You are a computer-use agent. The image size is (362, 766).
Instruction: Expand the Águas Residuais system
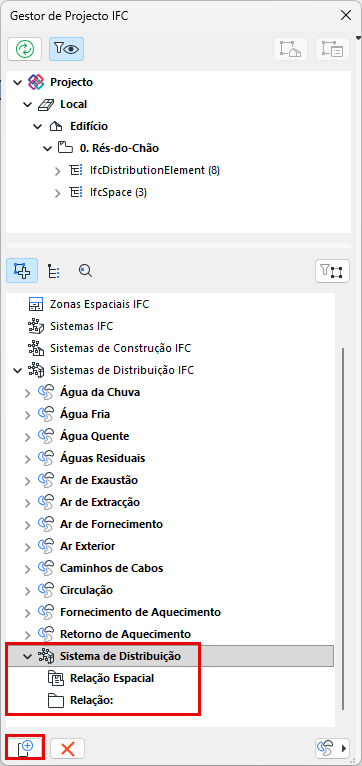coord(28,458)
